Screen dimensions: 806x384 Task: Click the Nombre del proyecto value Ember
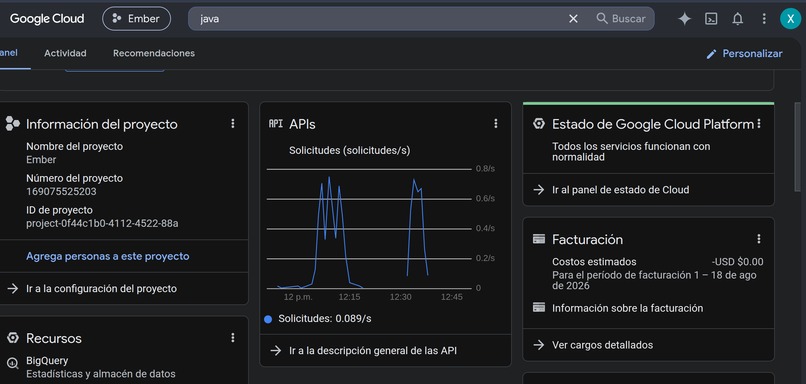coord(41,160)
